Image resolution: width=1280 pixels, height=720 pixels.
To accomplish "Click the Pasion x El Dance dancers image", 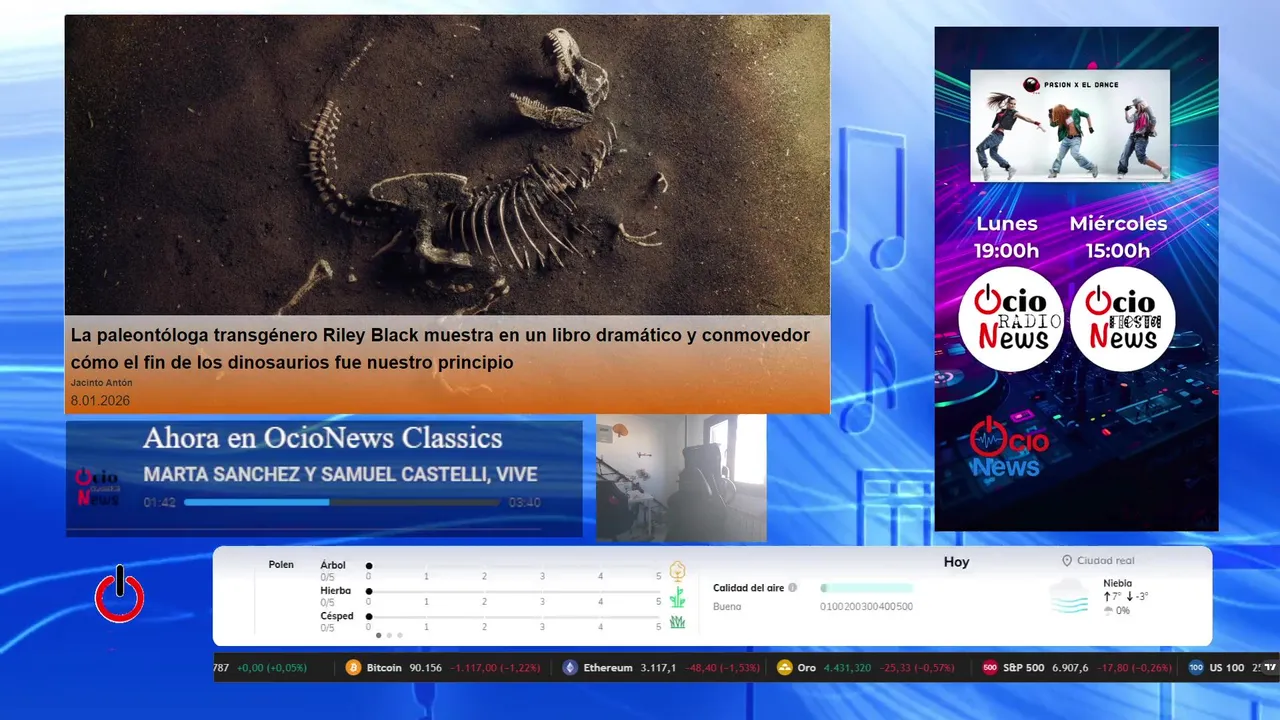I will (1070, 126).
